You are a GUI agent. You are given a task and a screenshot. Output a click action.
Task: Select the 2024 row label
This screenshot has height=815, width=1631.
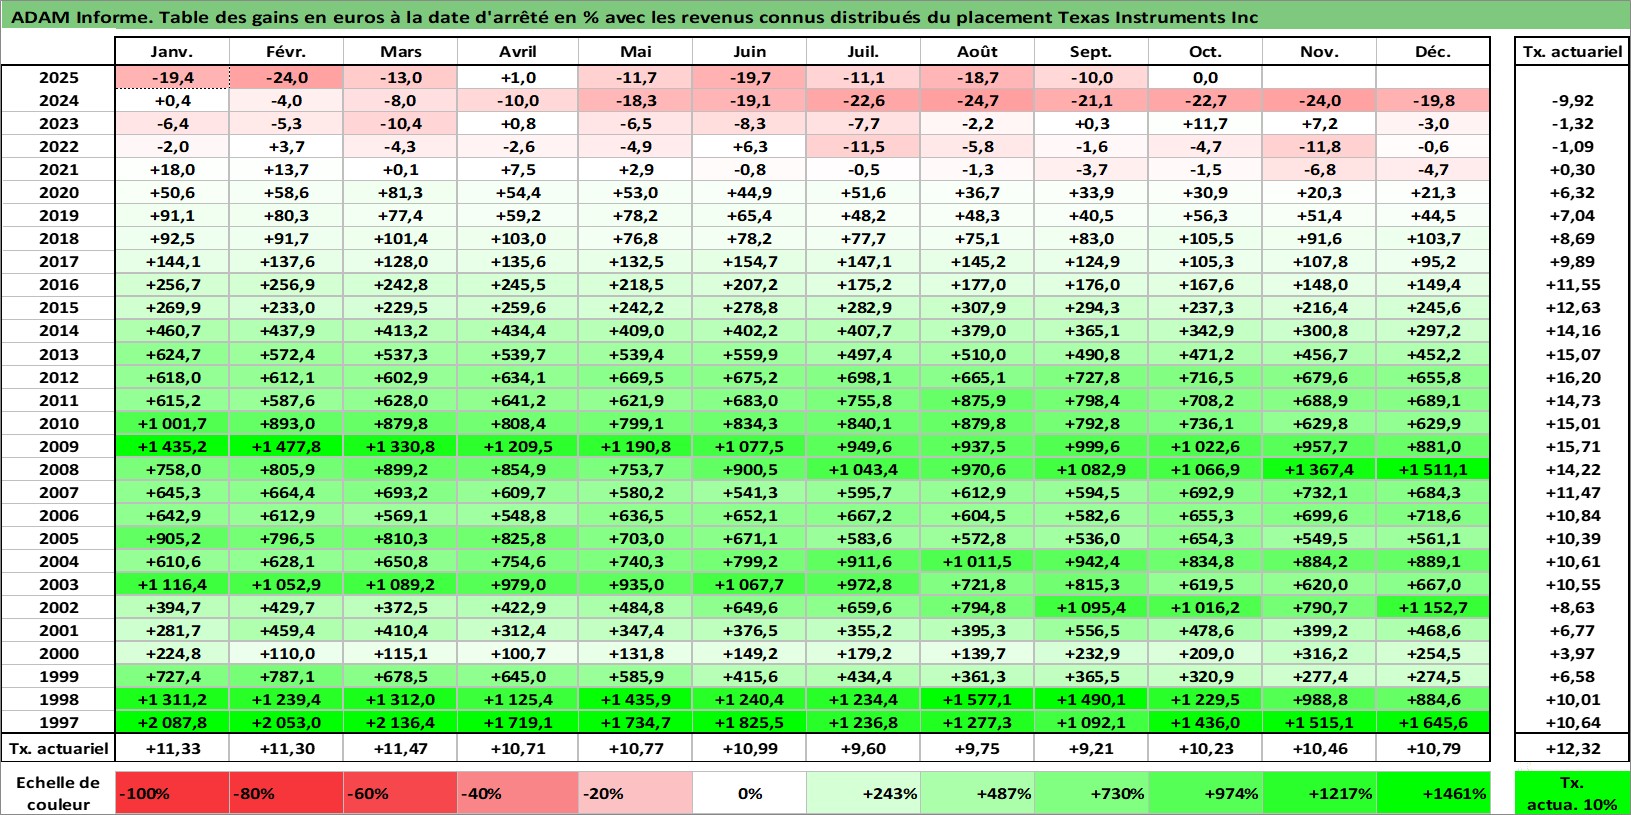58,100
